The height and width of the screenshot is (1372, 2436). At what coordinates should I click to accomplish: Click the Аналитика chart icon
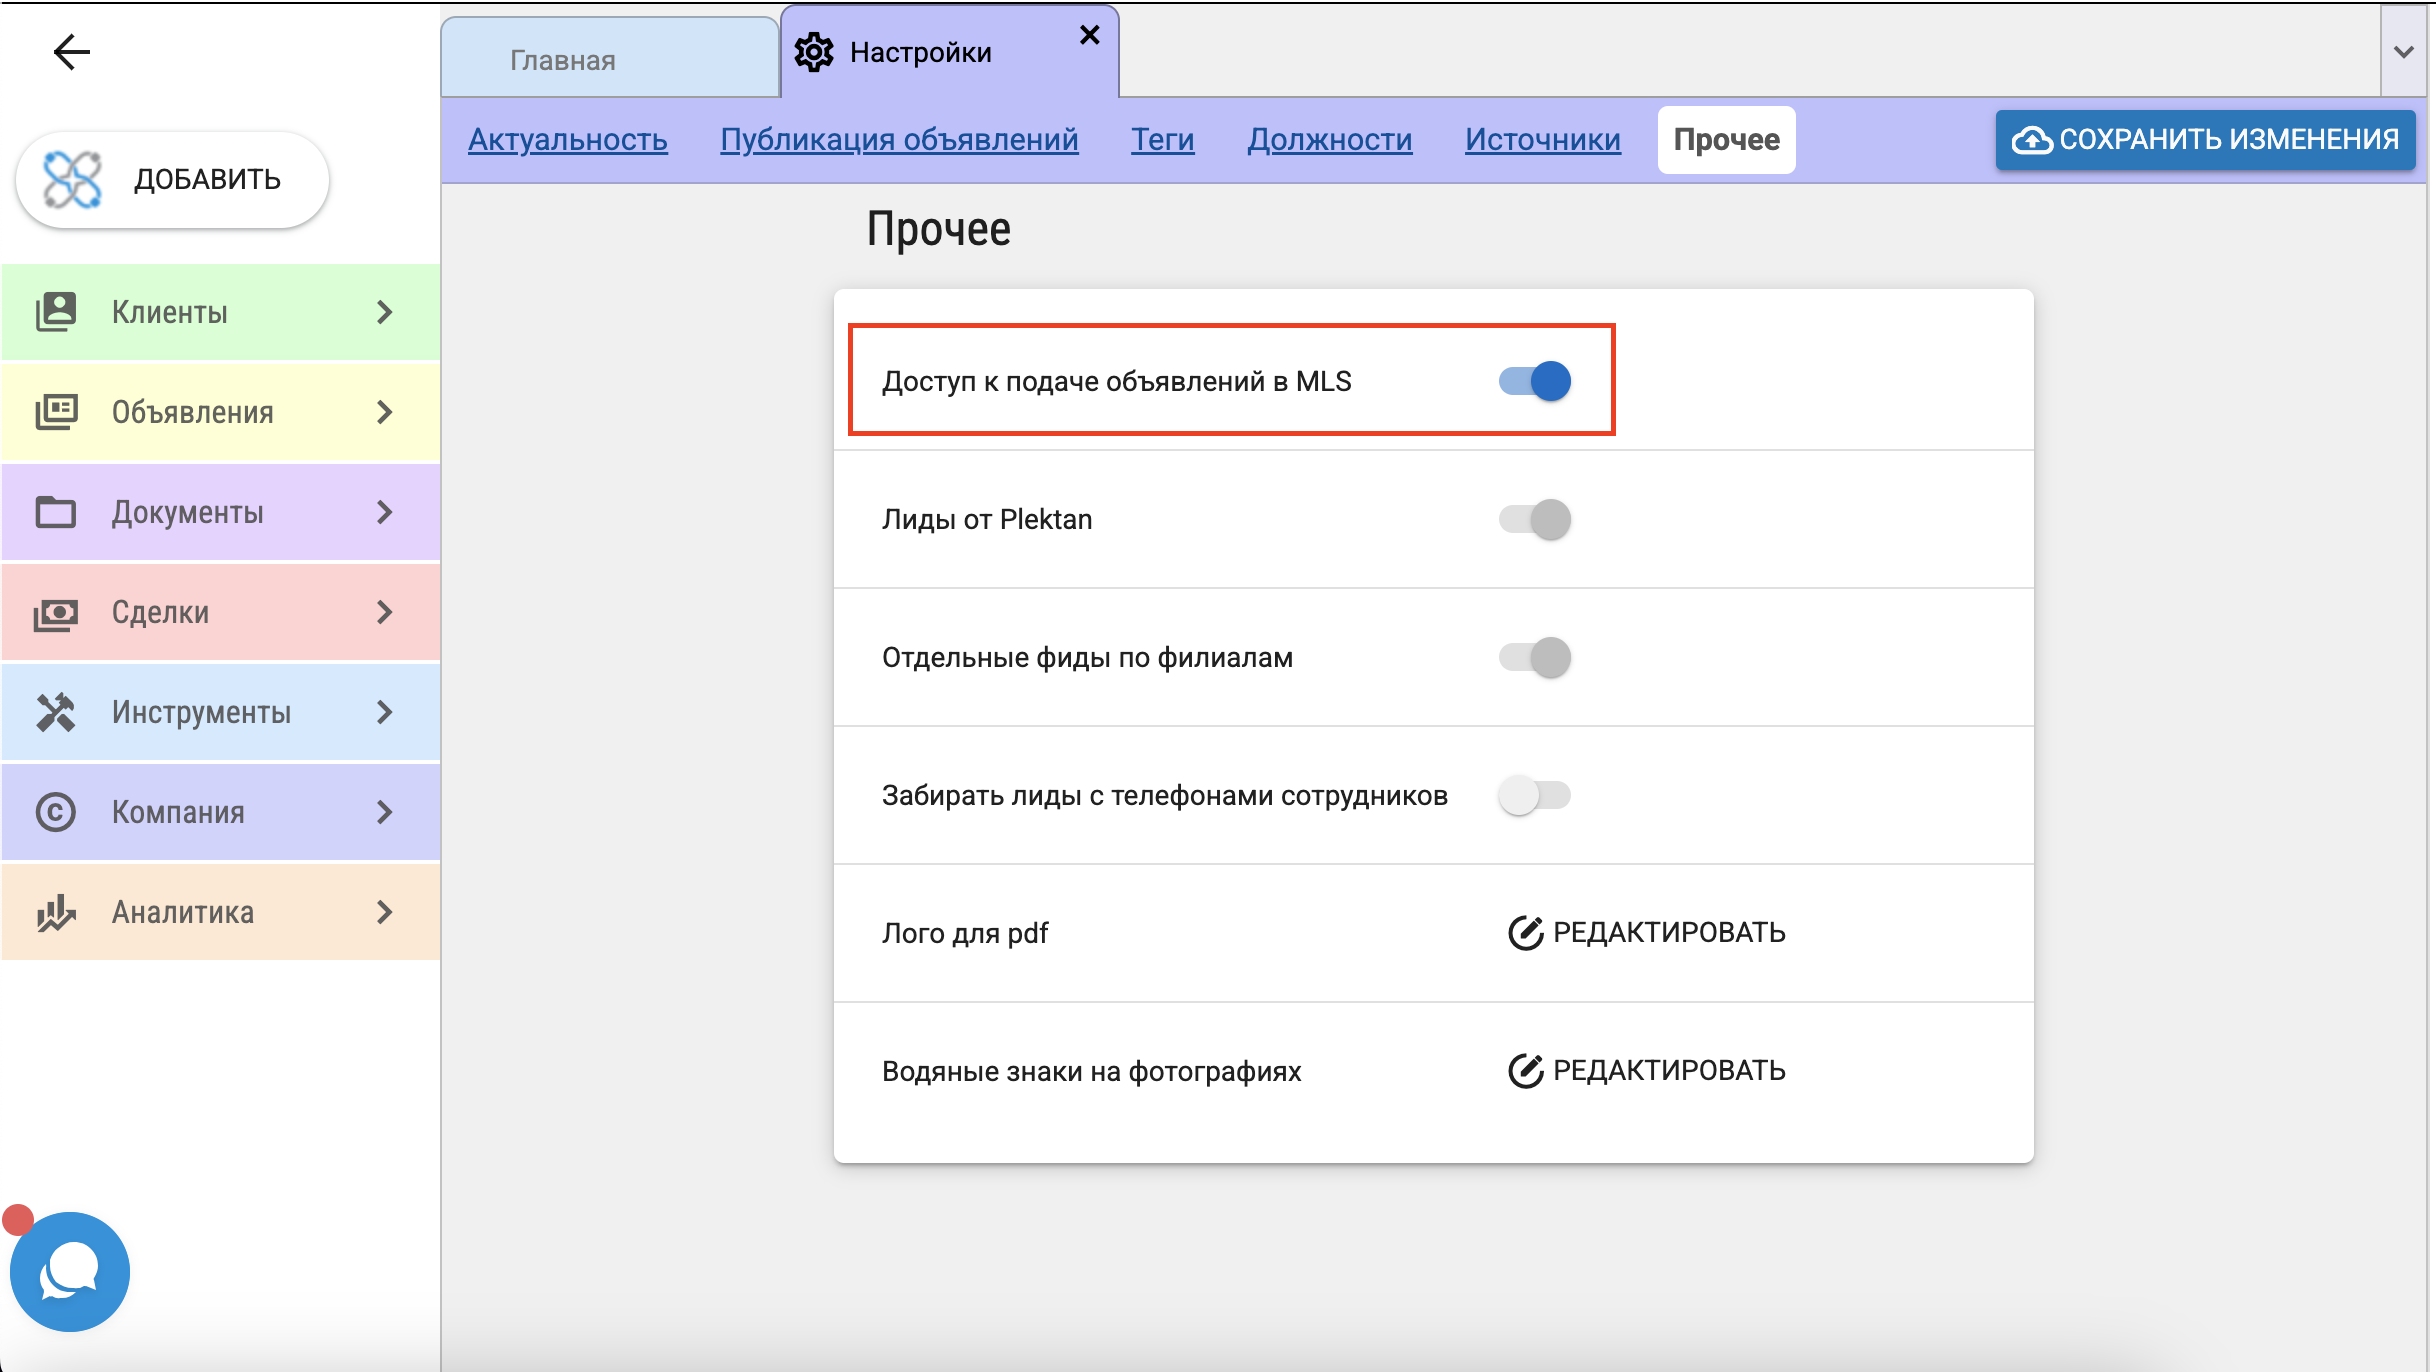(56, 912)
